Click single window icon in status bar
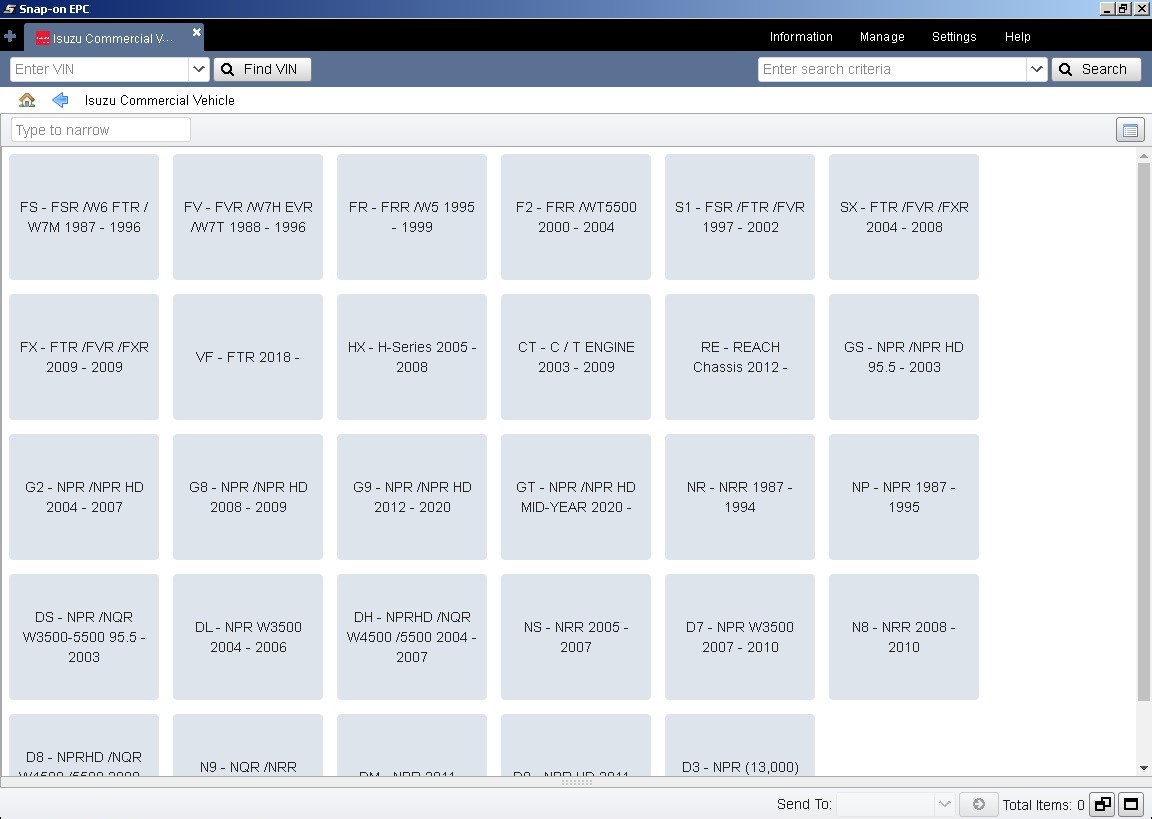The image size is (1152, 819). pyautogui.click(x=1131, y=804)
